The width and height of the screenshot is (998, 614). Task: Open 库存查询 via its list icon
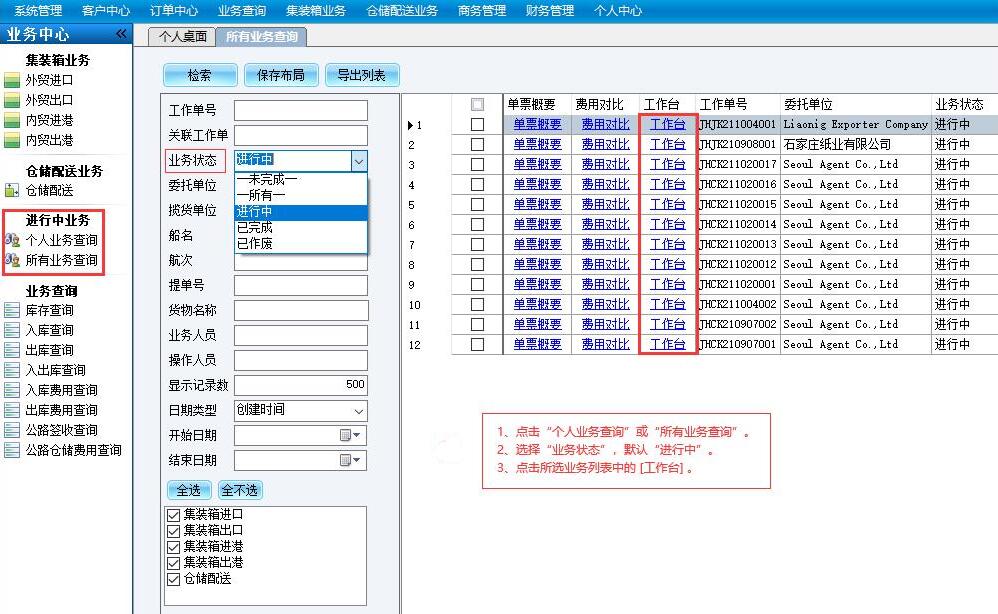[x=12, y=310]
